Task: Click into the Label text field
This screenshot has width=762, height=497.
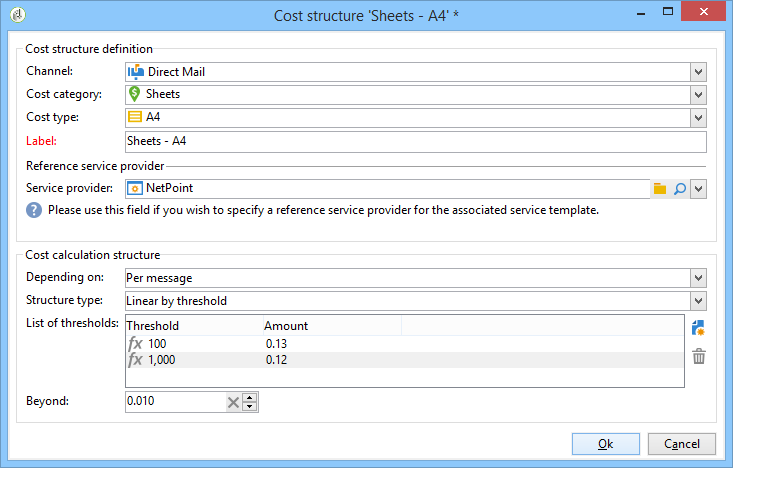Action: (x=415, y=141)
